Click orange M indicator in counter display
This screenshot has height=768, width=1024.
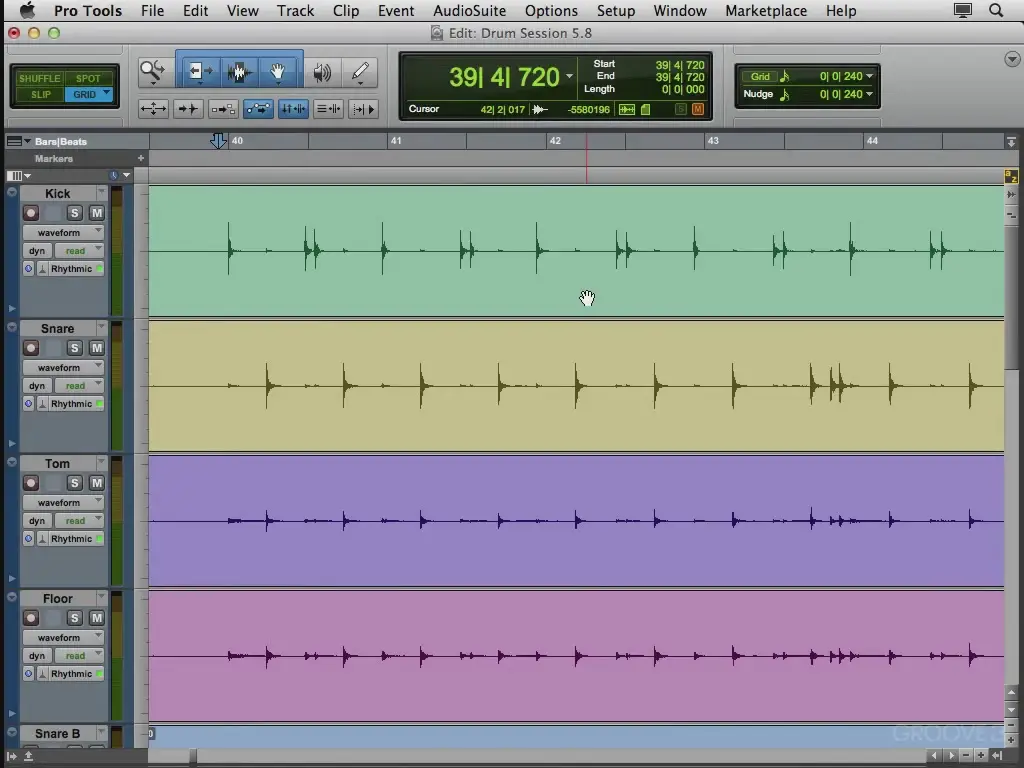click(698, 109)
